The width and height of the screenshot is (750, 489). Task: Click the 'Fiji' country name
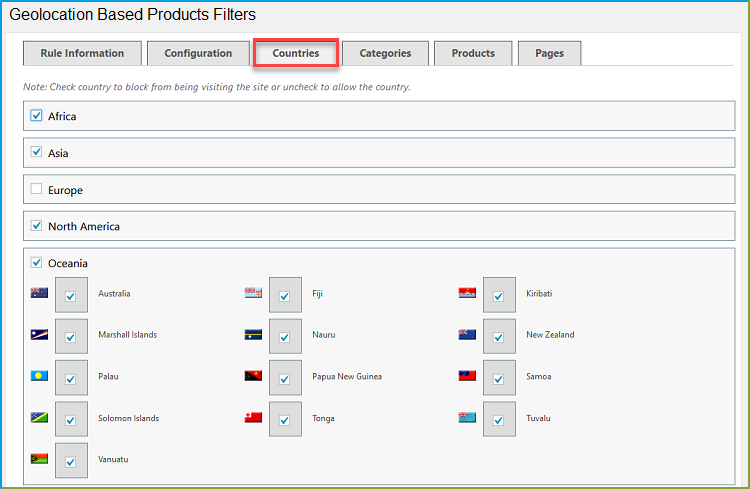318,293
